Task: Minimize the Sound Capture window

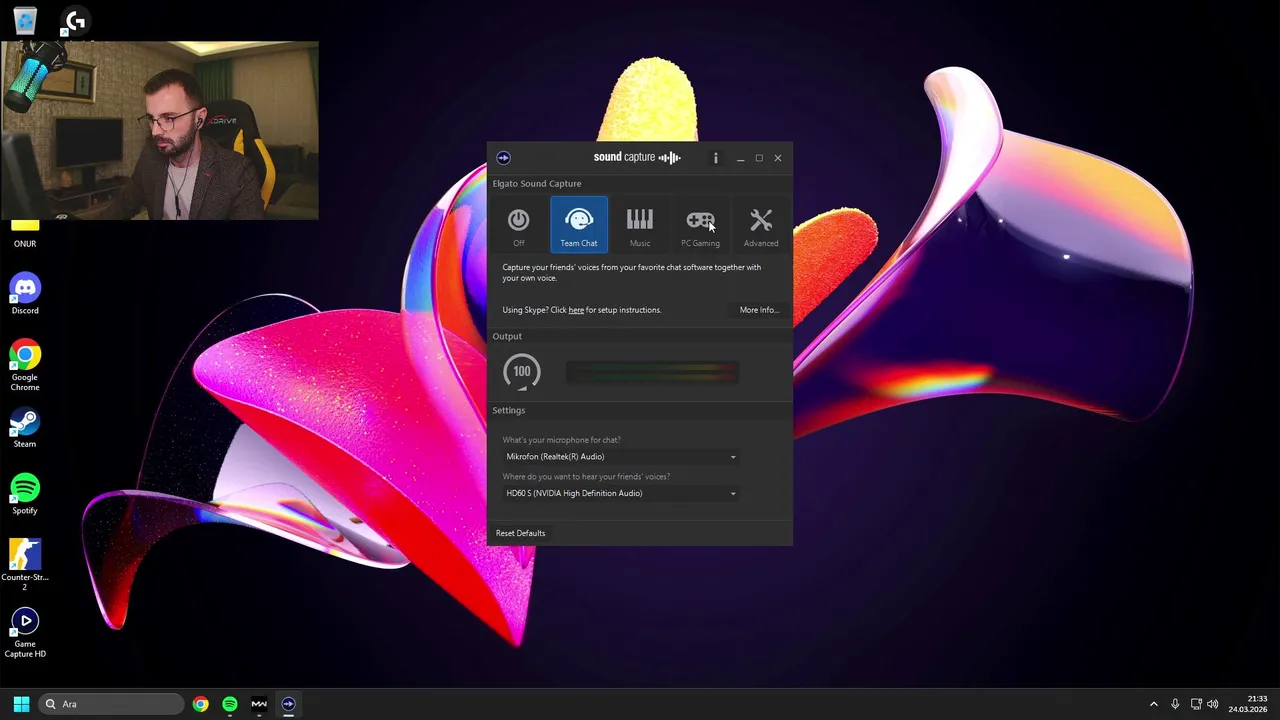Action: (x=740, y=158)
